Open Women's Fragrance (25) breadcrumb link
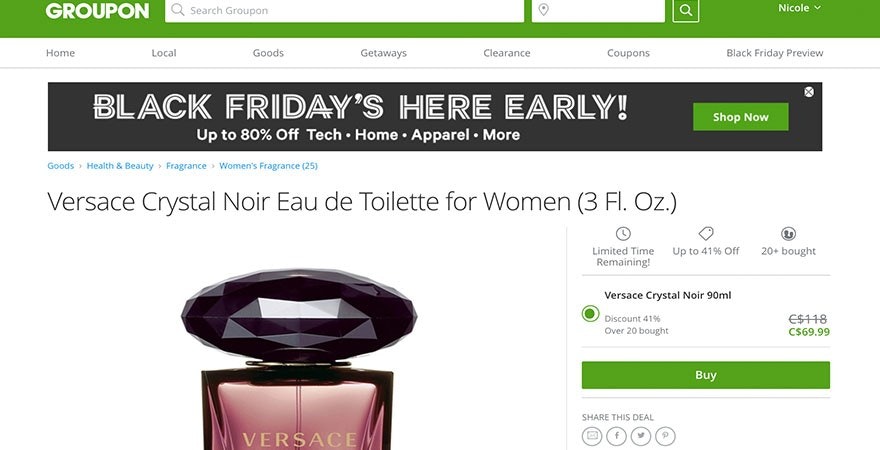 [x=268, y=166]
